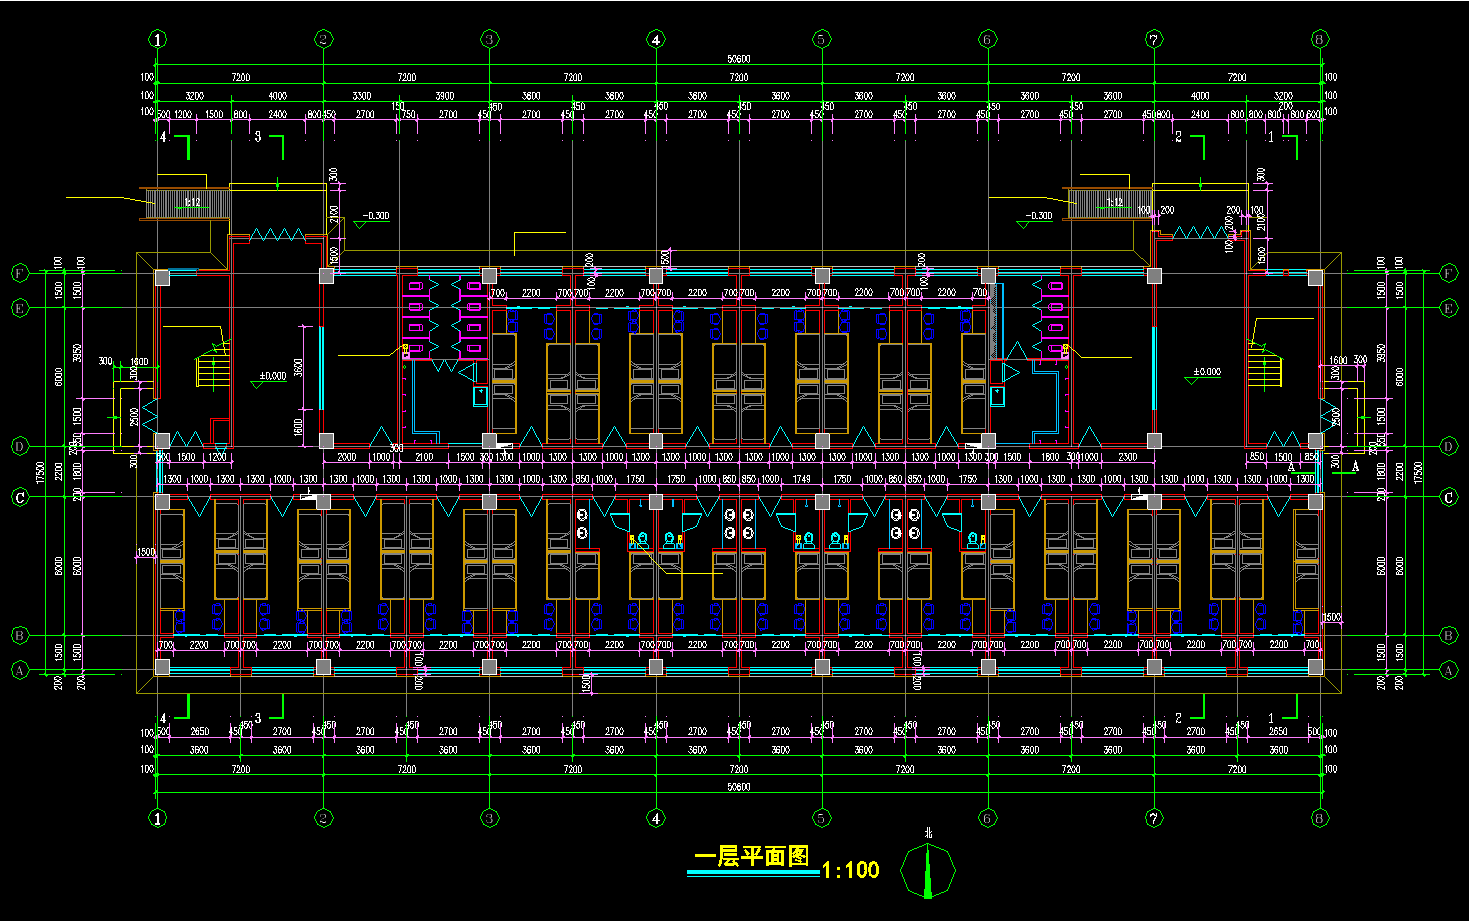Click the ±0.000 elevation mark near right stairs
This screenshot has height=921, width=1469.
tap(1205, 373)
